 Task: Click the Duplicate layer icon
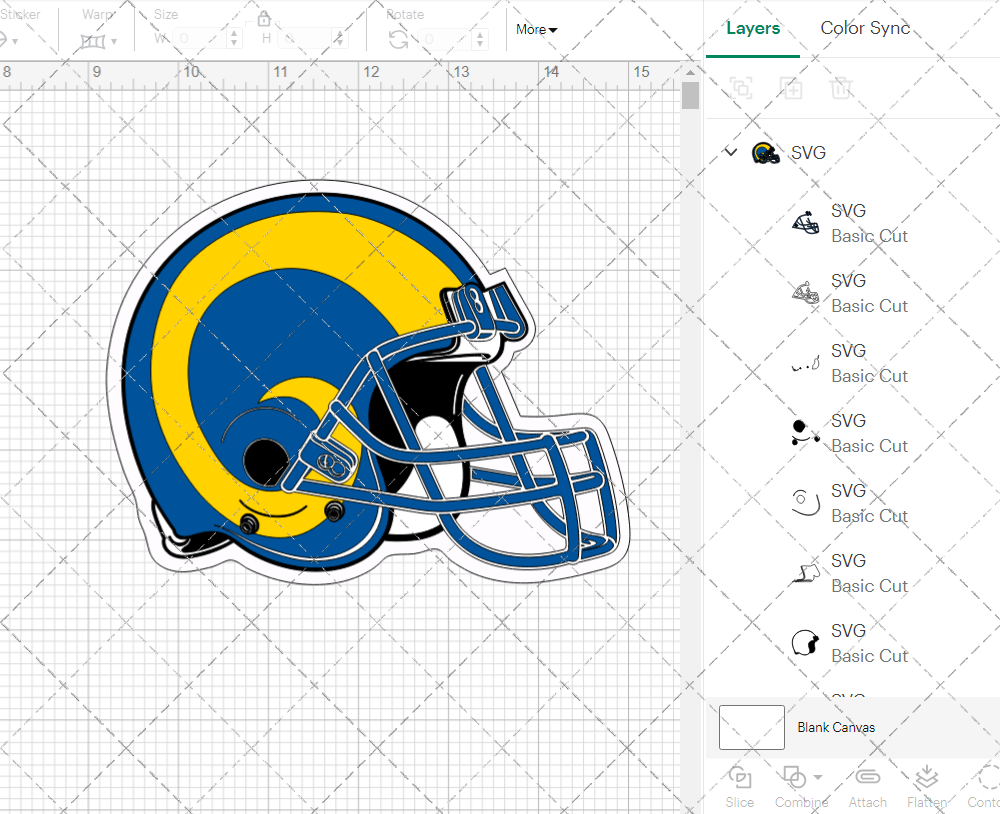(x=791, y=87)
